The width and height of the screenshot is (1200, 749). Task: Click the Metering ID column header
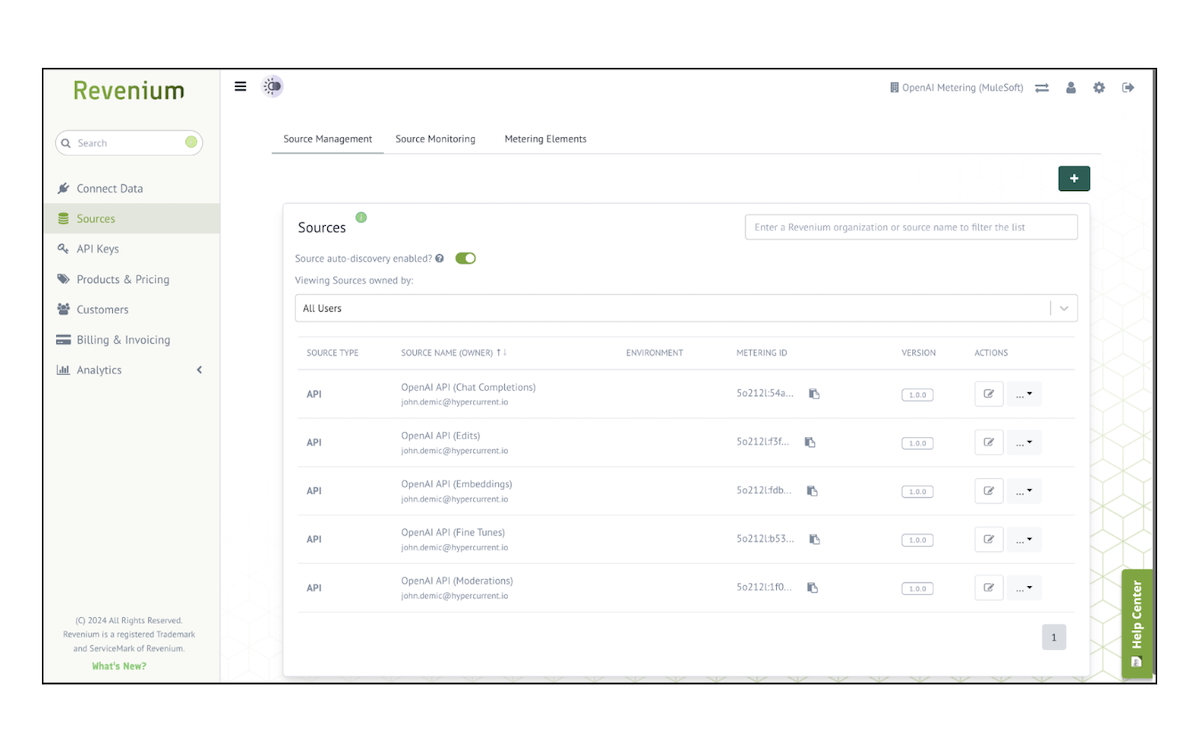tap(762, 353)
